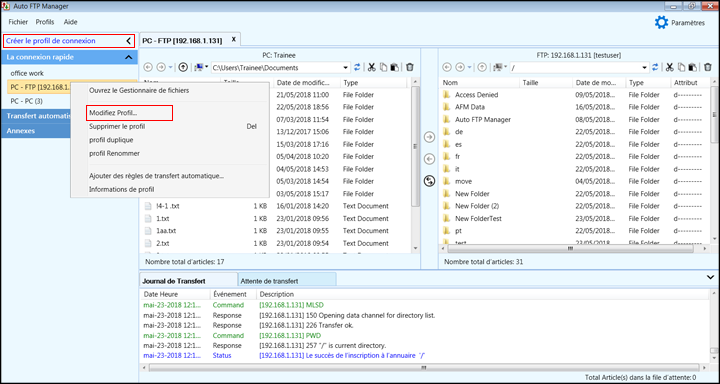
Task: Close the PC - FTP [192.168.1.131] tab
Action: click(x=233, y=40)
